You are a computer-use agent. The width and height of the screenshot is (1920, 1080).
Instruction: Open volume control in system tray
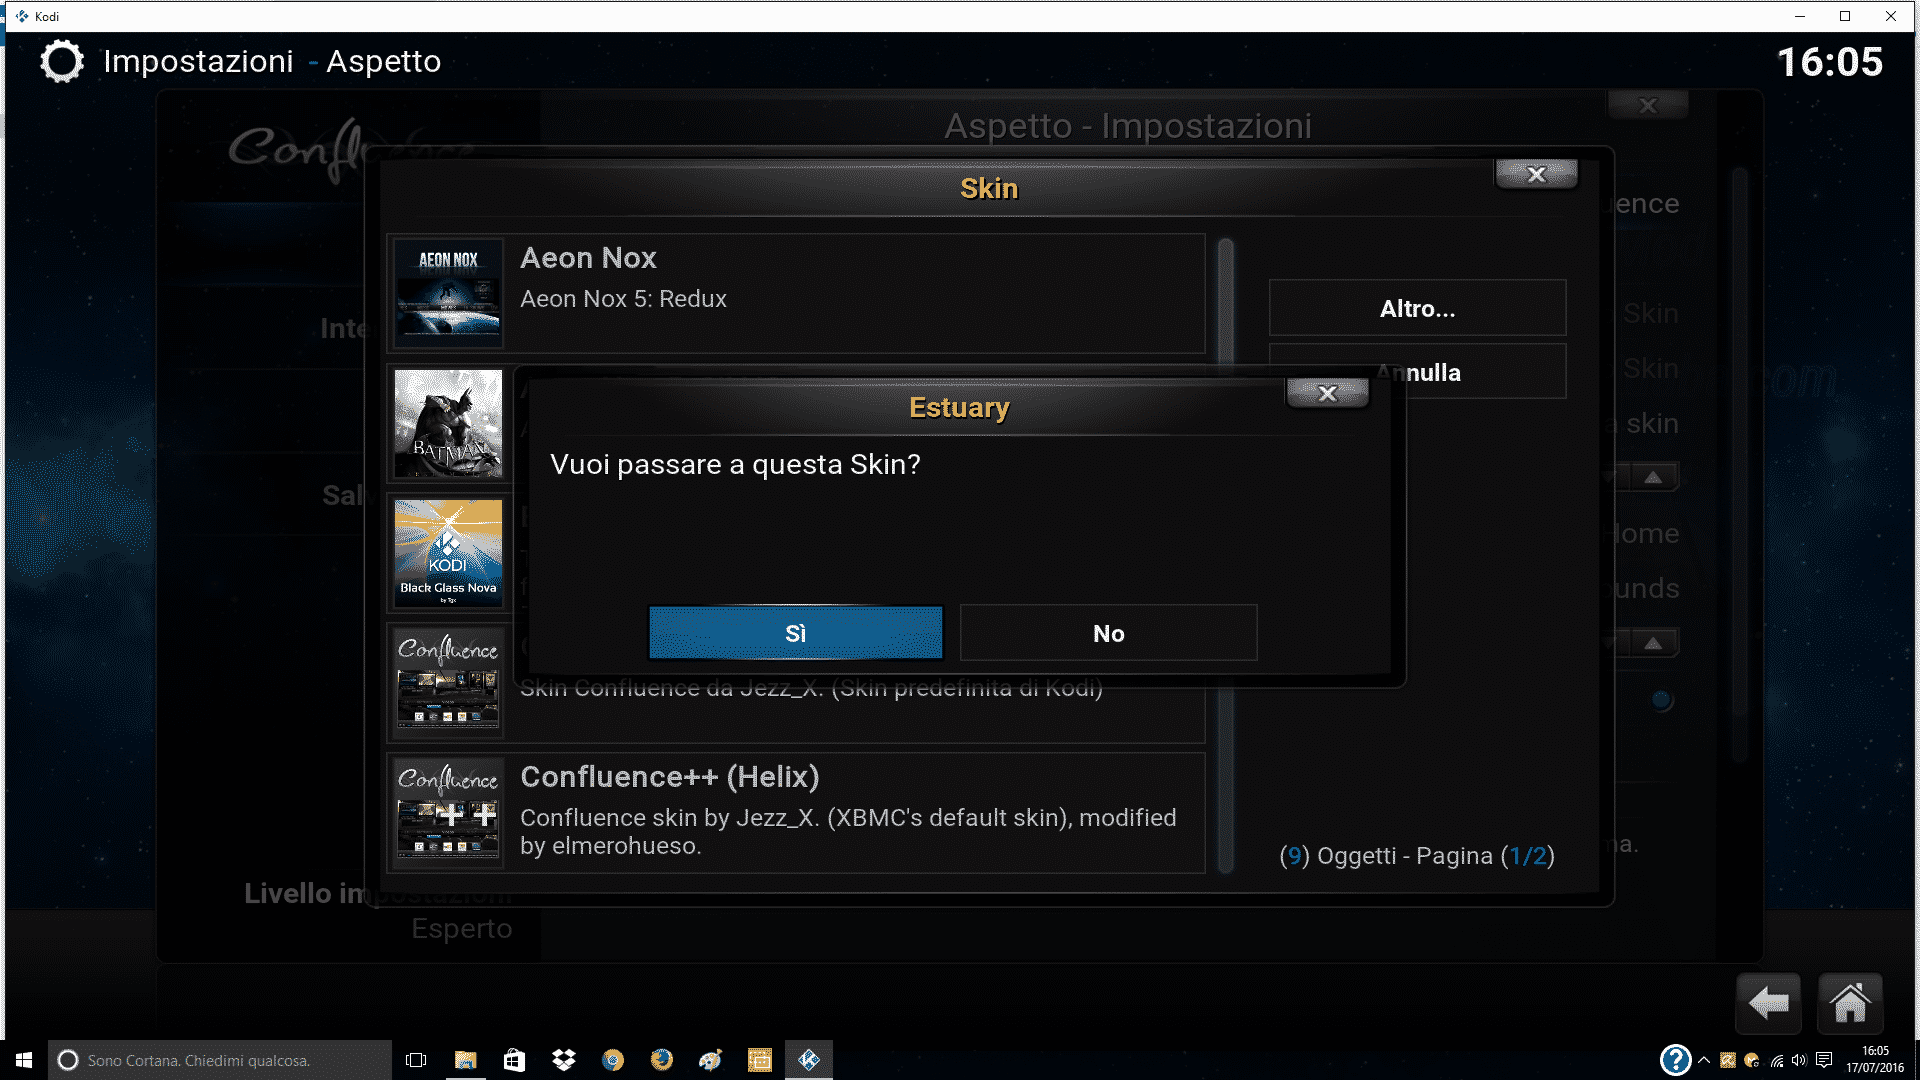coord(1800,1060)
